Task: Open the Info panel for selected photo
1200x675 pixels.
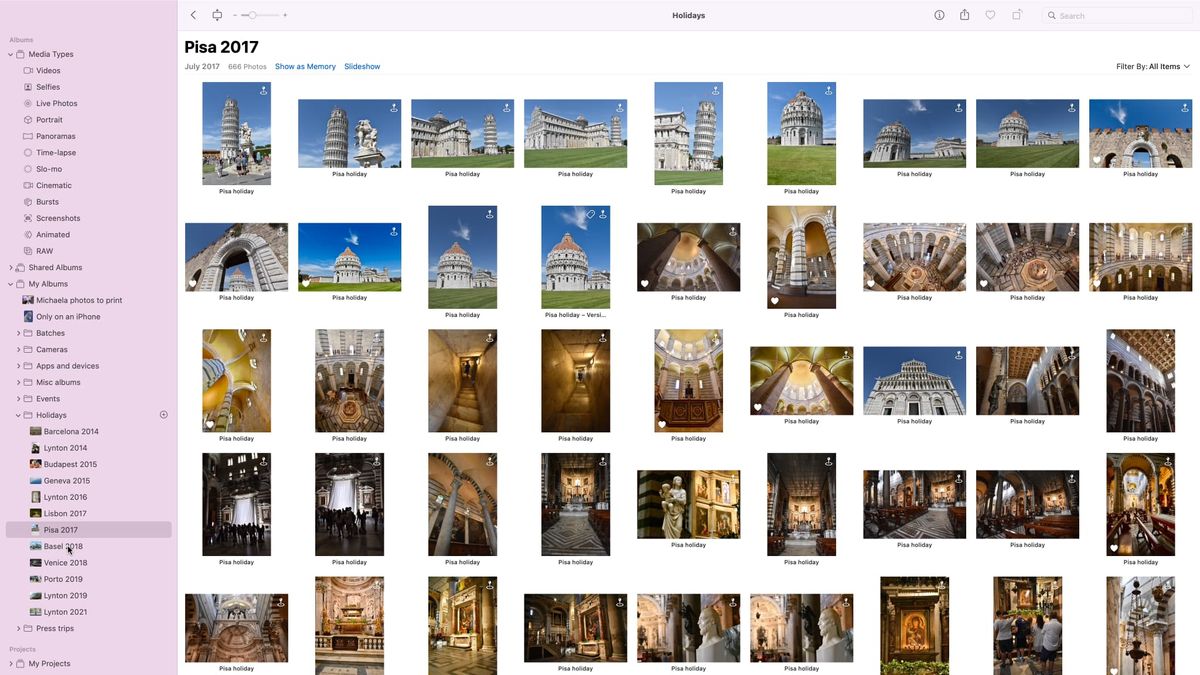Action: pyautogui.click(x=938, y=14)
